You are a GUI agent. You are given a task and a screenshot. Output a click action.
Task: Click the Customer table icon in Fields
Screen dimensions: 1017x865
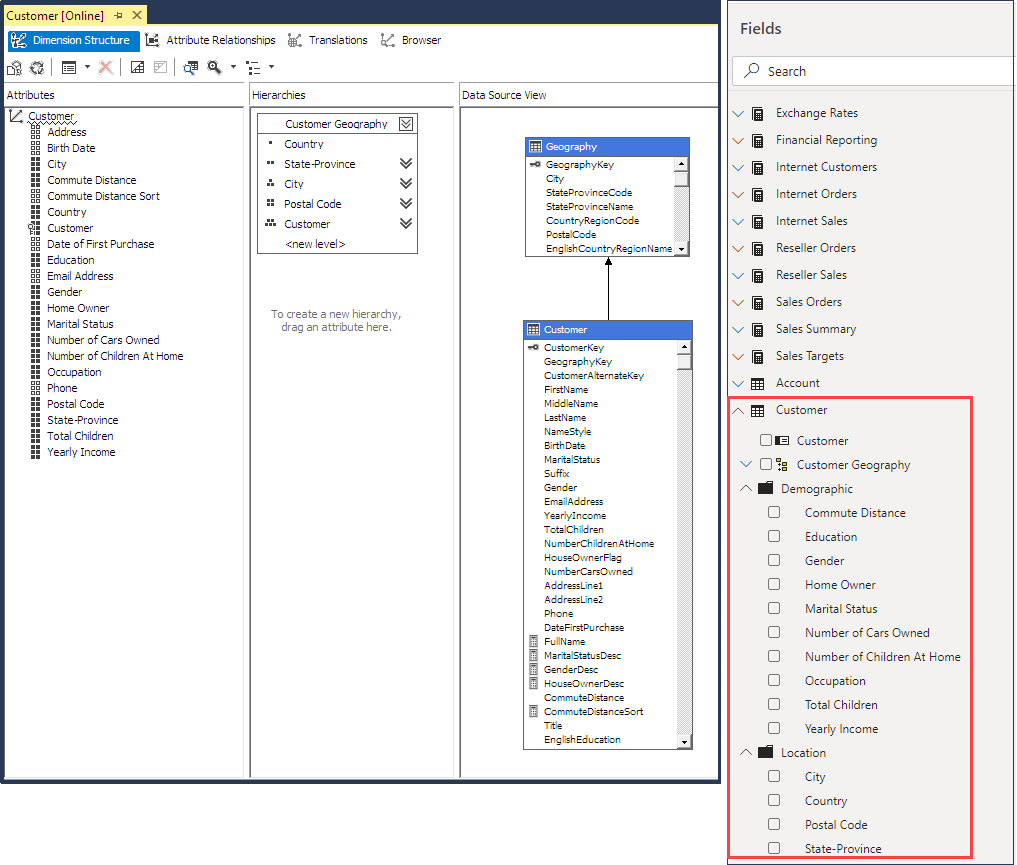pyautogui.click(x=757, y=411)
